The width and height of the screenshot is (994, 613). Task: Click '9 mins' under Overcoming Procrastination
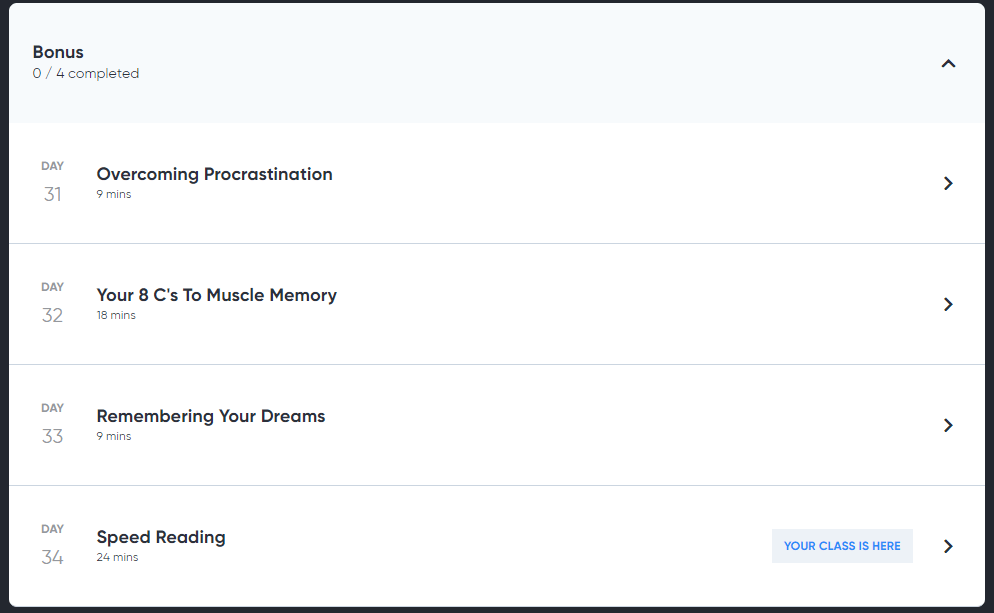[114, 195]
